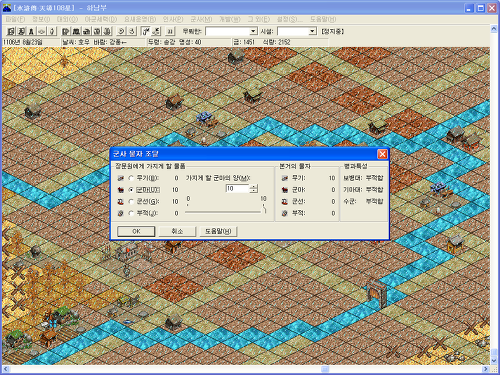Viewport: 500px width, 375px height.
Task: Click the gold status 금: 1451
Action: coord(244,42)
